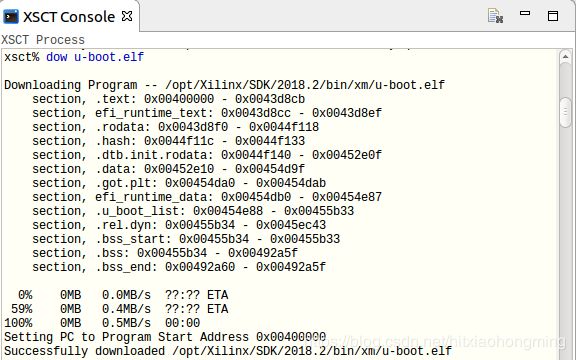Select the XSCT Console tab label
The width and height of the screenshot is (576, 360).
69,17
